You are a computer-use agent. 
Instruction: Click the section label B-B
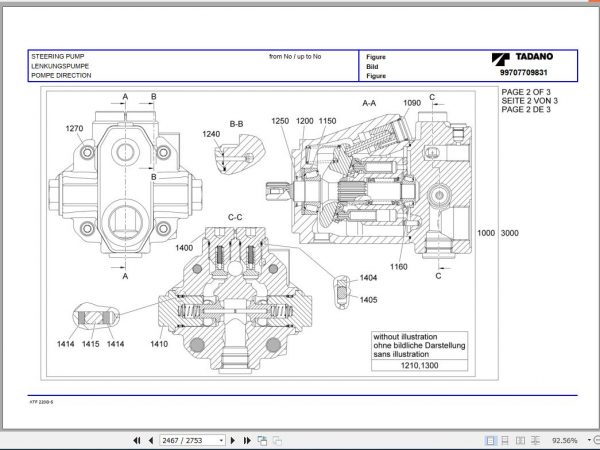point(236,124)
